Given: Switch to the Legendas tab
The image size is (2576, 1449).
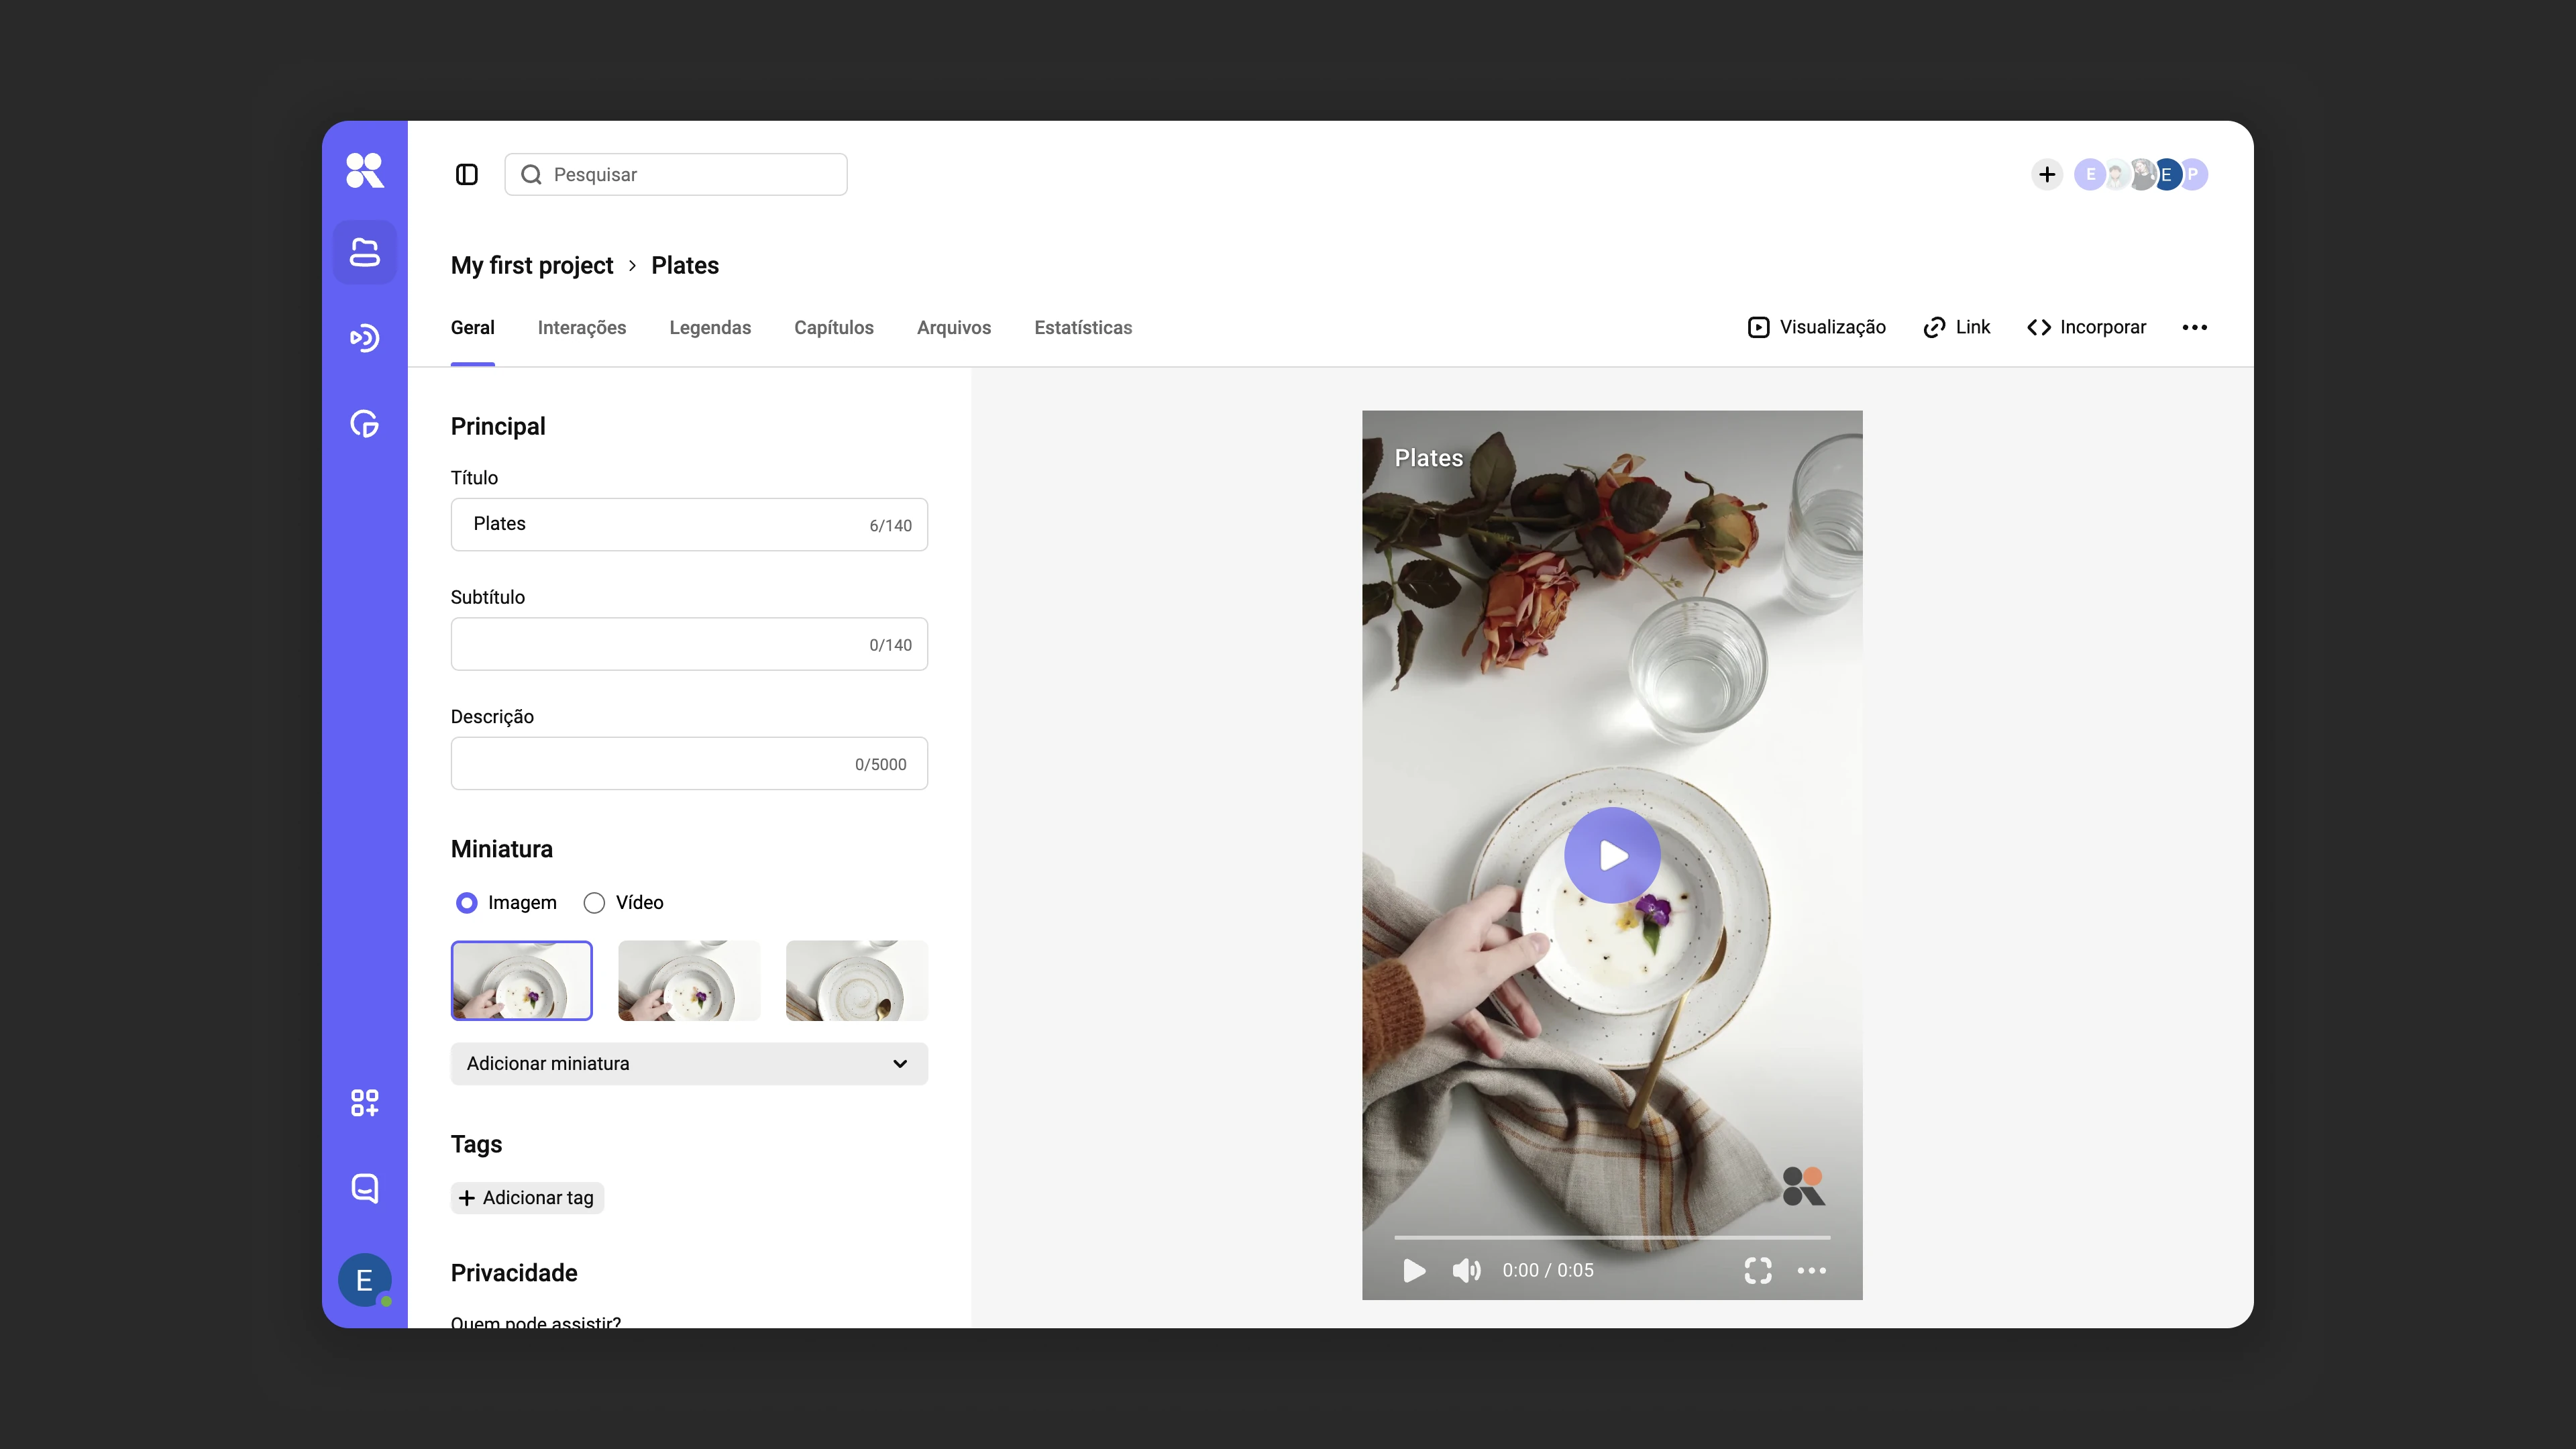Looking at the screenshot, I should pyautogui.click(x=710, y=328).
